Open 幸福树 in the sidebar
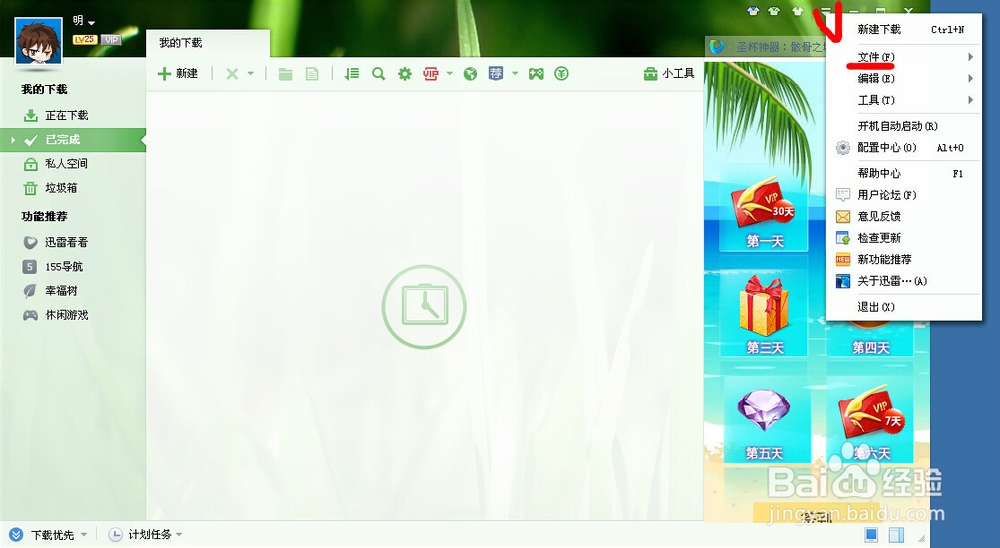This screenshot has height=548, width=1000. coord(61,291)
